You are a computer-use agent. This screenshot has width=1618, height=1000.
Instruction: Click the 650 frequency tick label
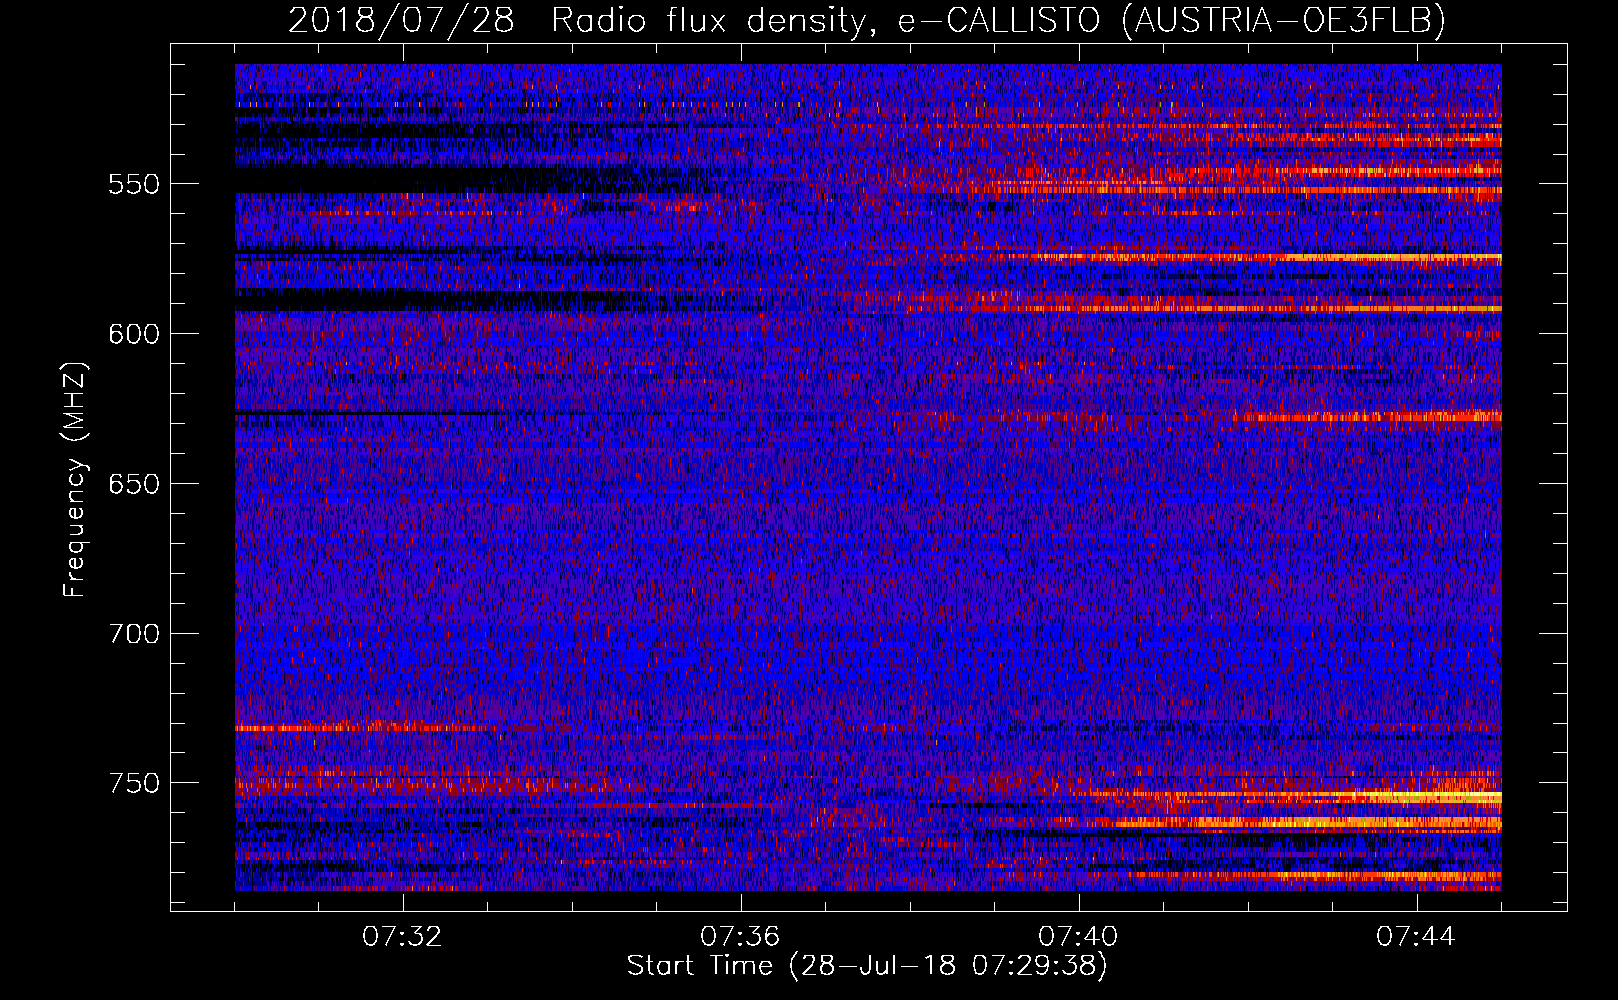tap(134, 484)
